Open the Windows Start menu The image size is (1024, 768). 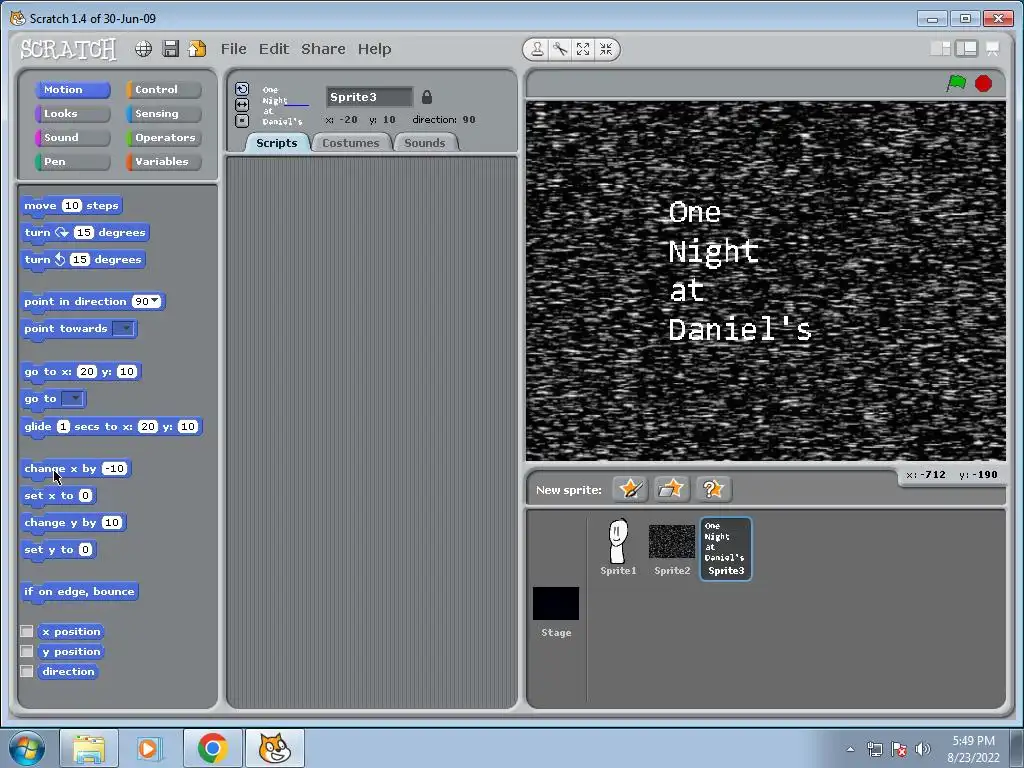coord(27,749)
